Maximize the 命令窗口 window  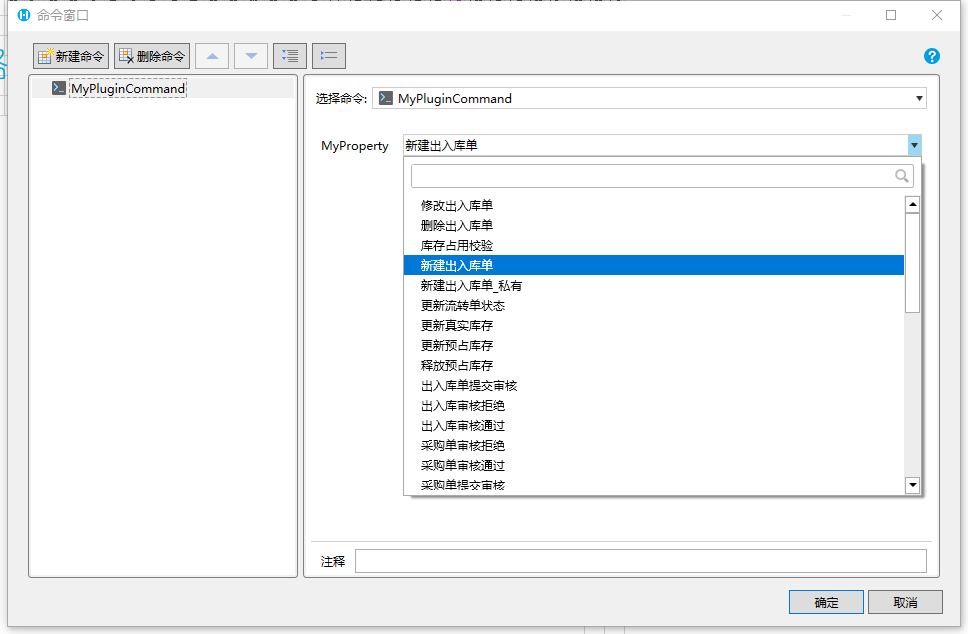click(891, 15)
